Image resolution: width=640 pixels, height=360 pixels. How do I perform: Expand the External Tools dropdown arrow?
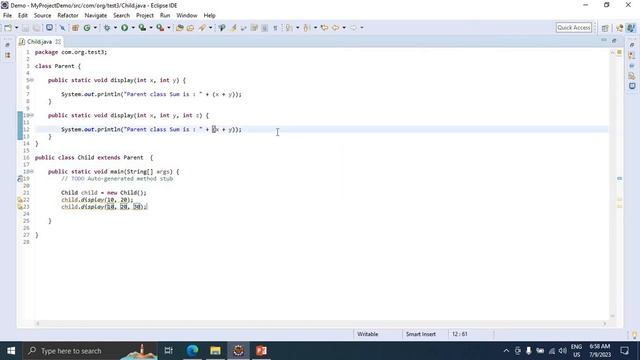click(x=169, y=28)
